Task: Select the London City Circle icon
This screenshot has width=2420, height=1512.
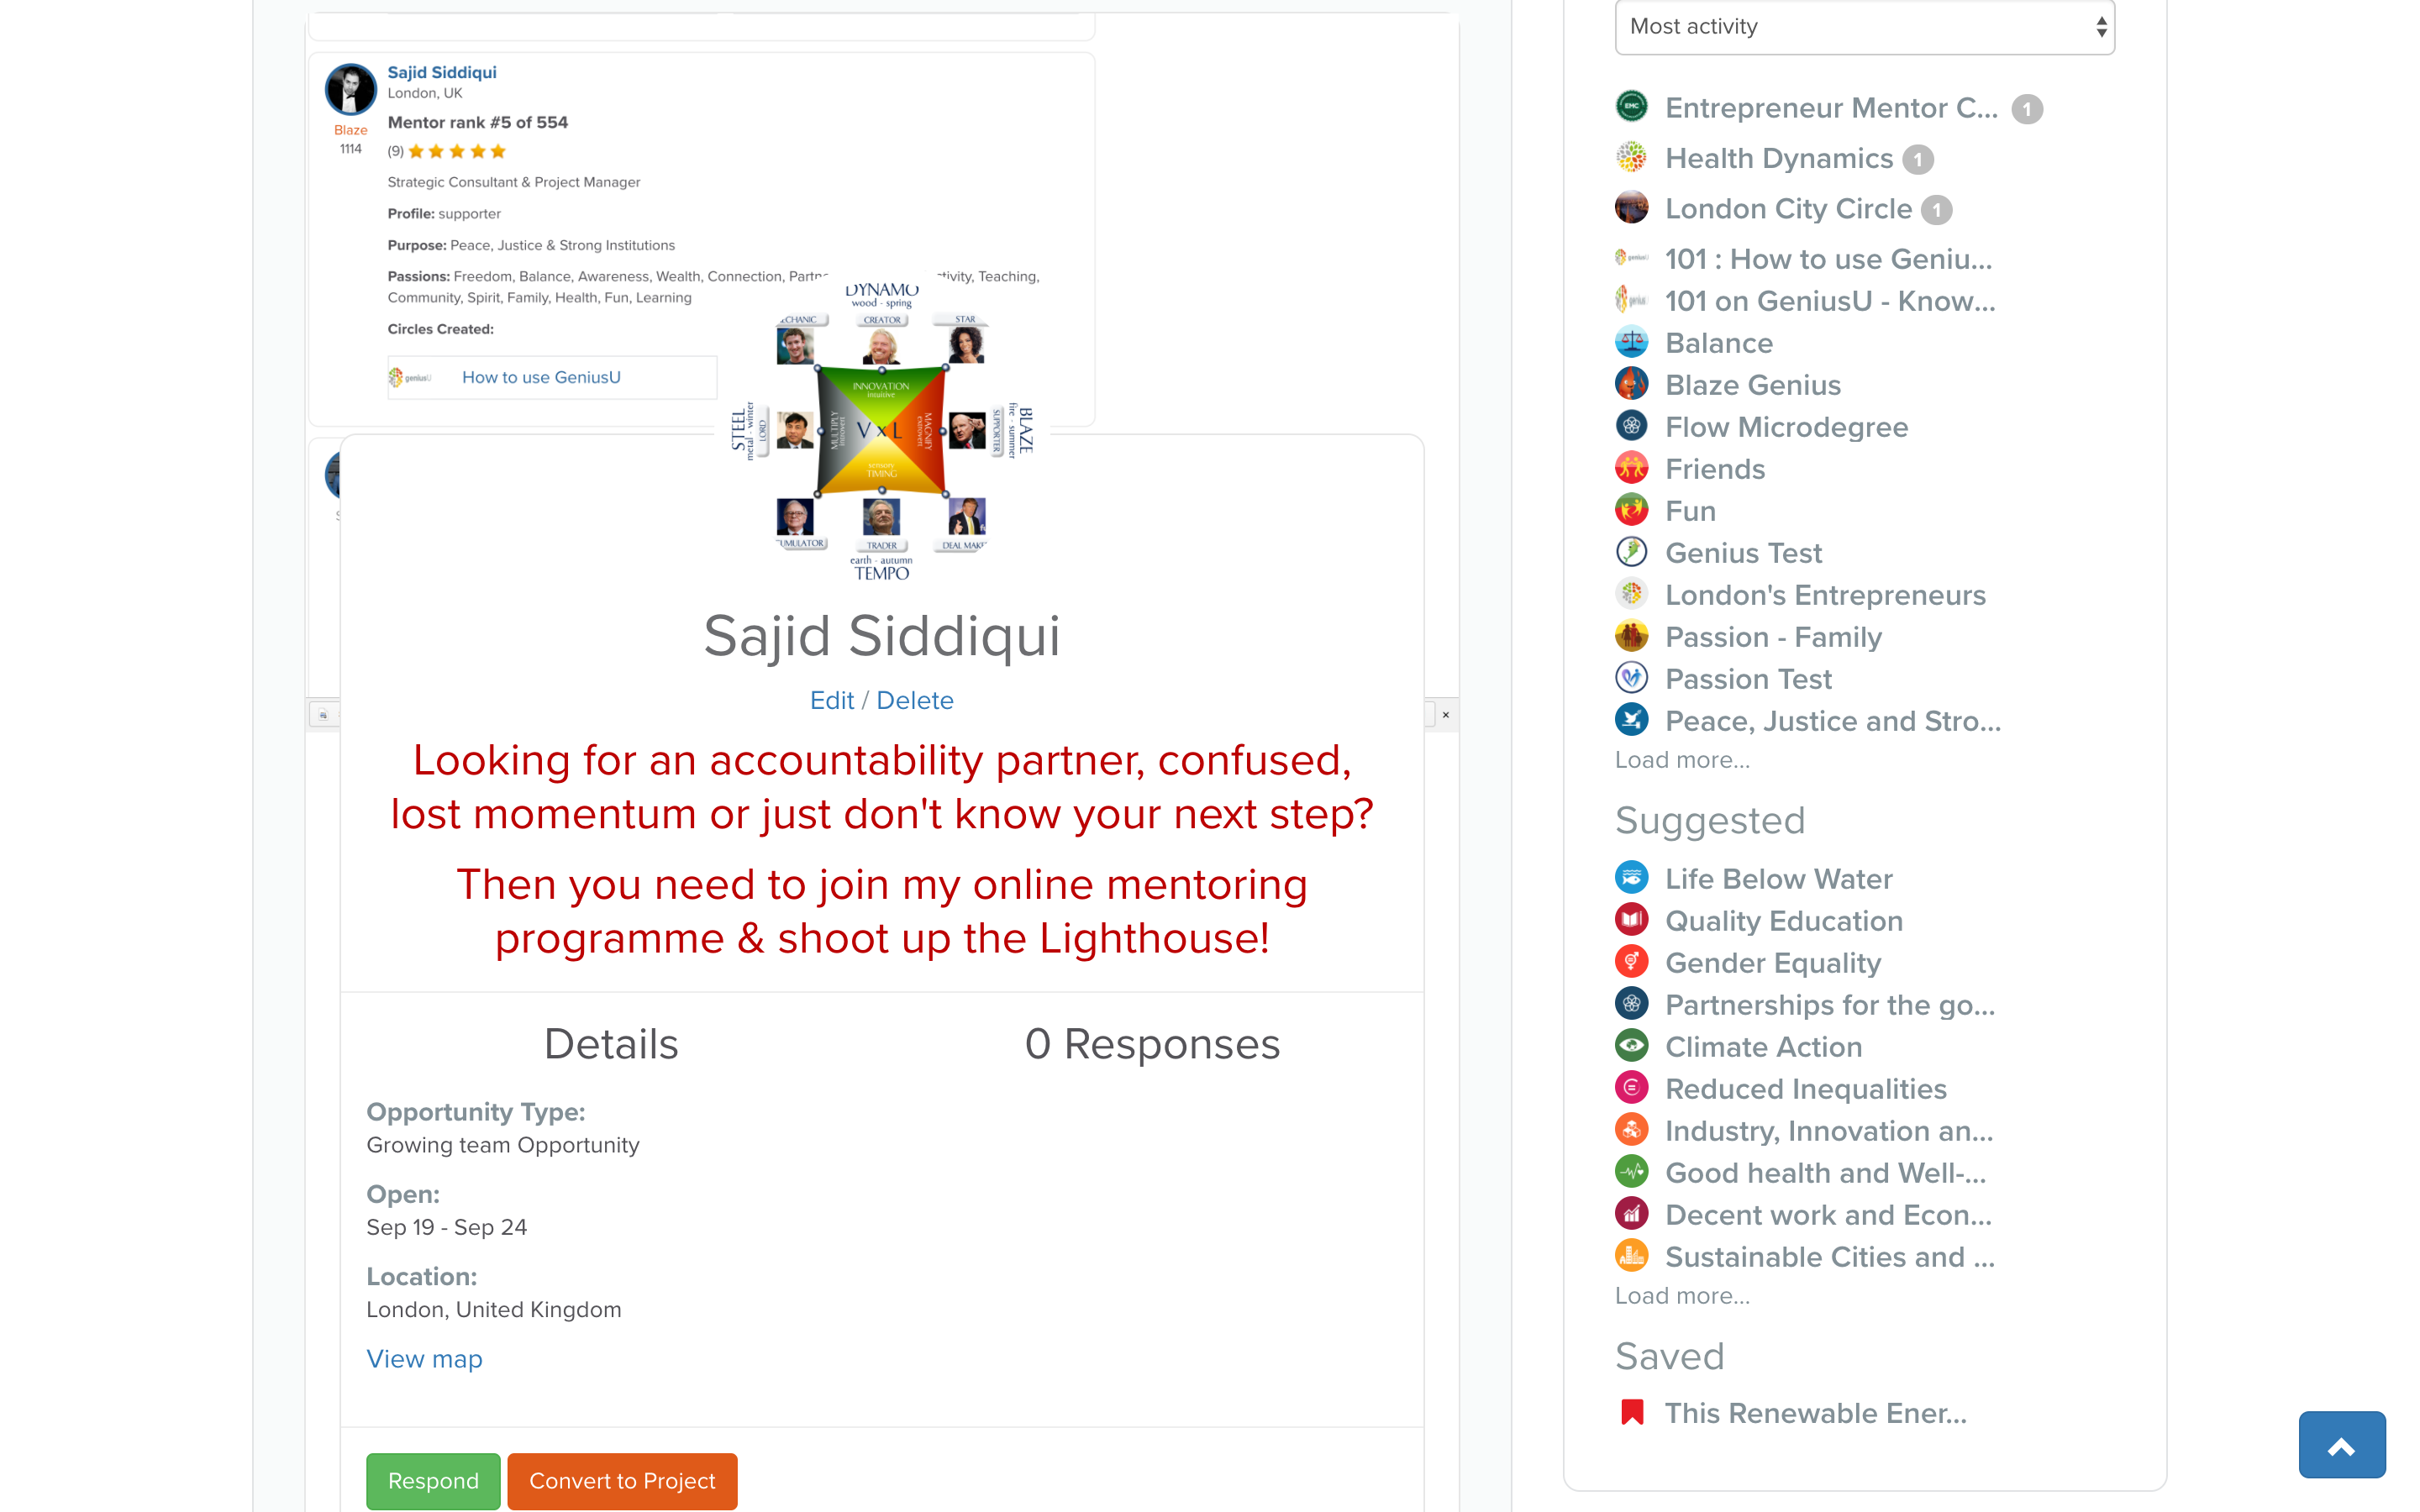Action: [x=1631, y=208]
